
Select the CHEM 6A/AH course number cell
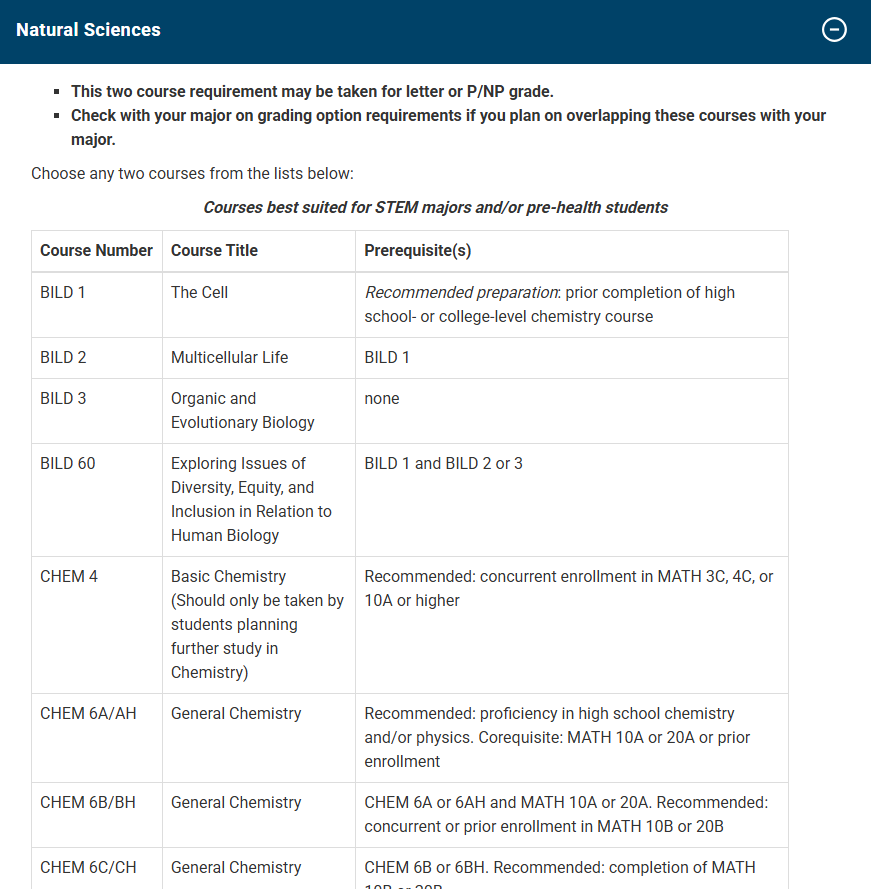point(88,714)
